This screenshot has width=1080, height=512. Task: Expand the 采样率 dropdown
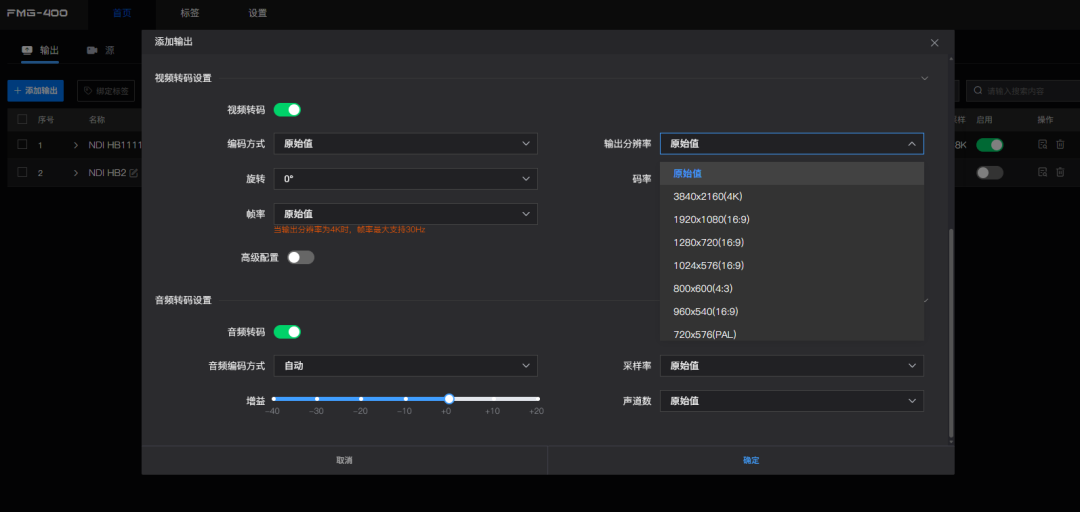pos(791,366)
